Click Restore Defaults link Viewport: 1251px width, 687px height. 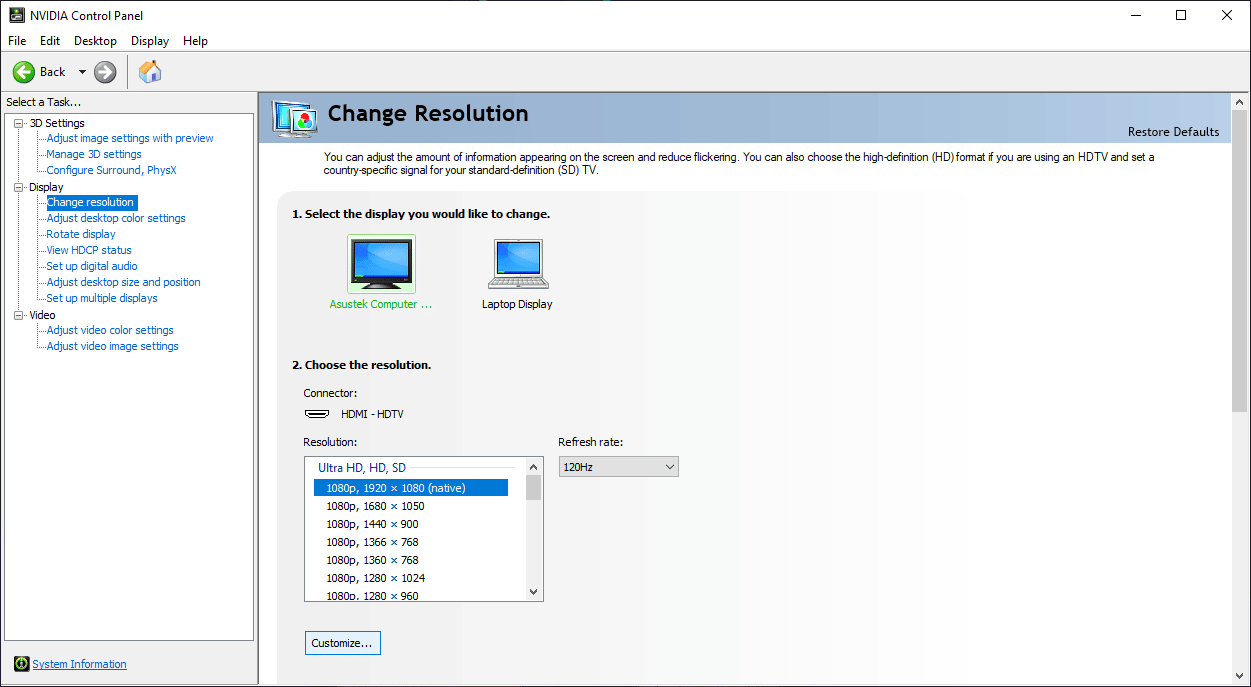[1173, 132]
